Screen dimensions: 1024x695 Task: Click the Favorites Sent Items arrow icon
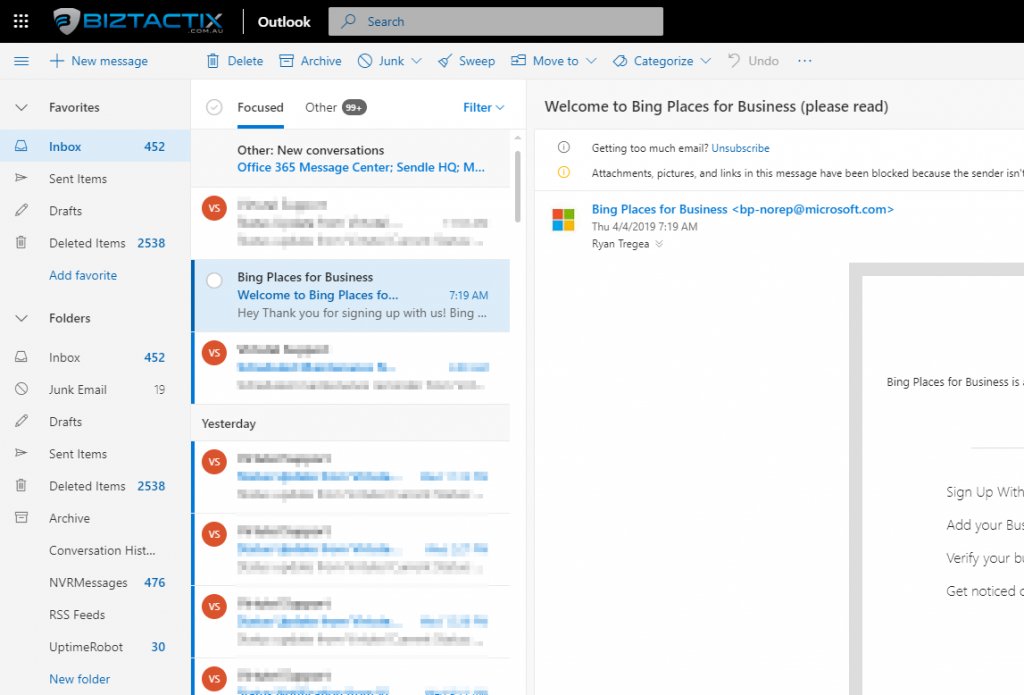click(x=22, y=178)
